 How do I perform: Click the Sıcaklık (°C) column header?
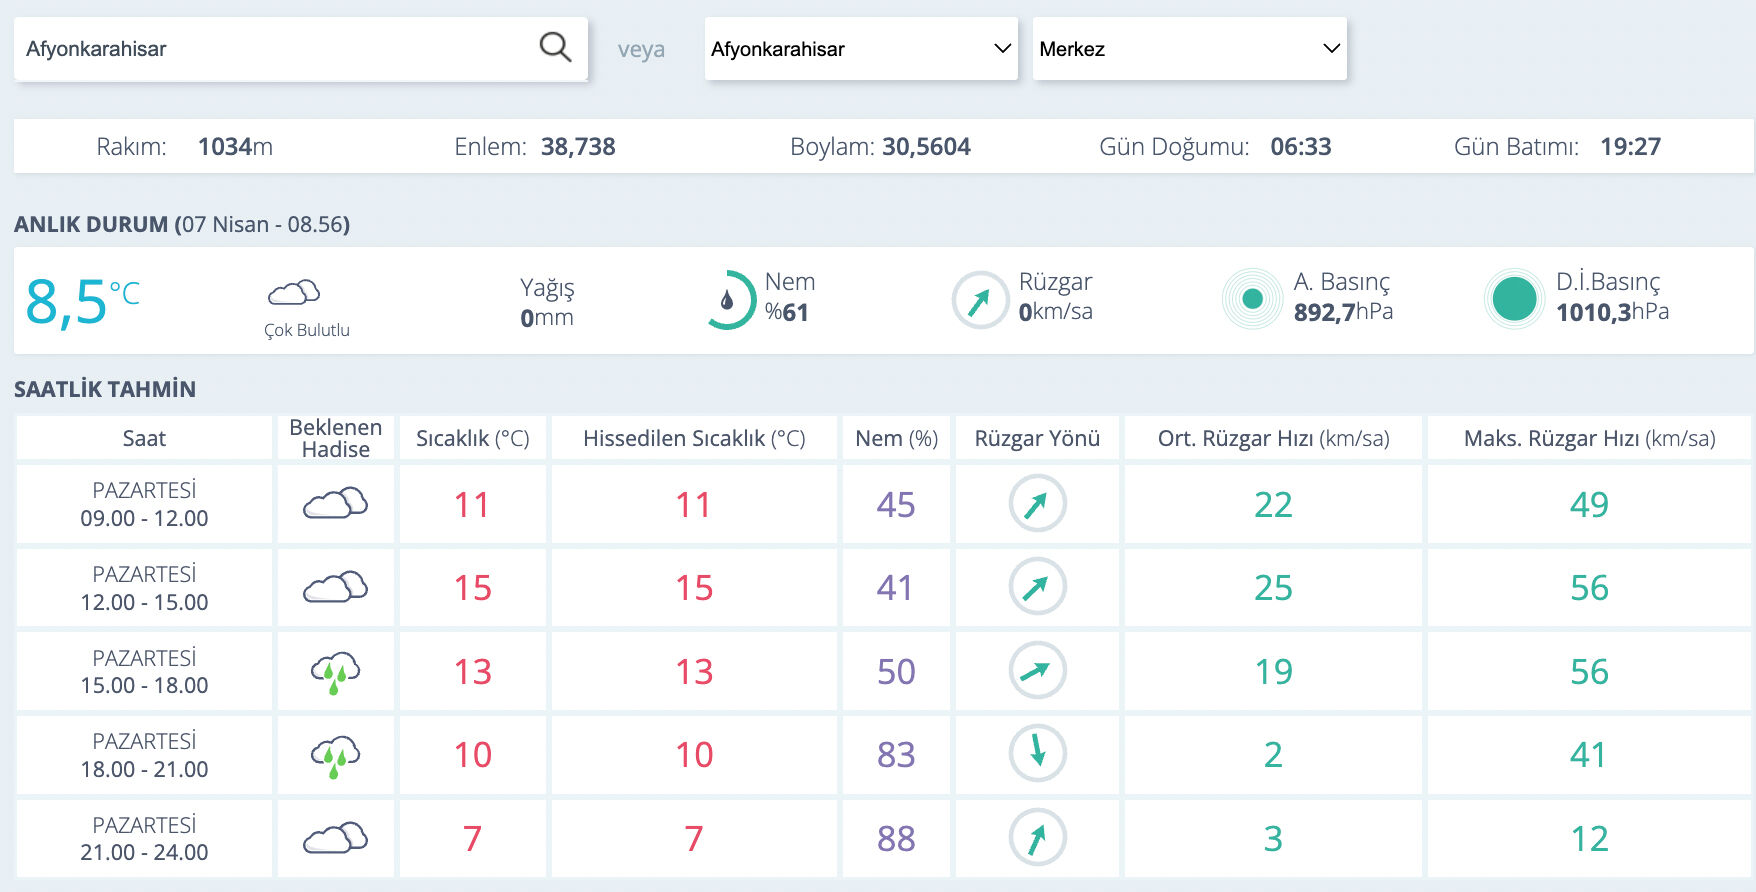(x=472, y=438)
